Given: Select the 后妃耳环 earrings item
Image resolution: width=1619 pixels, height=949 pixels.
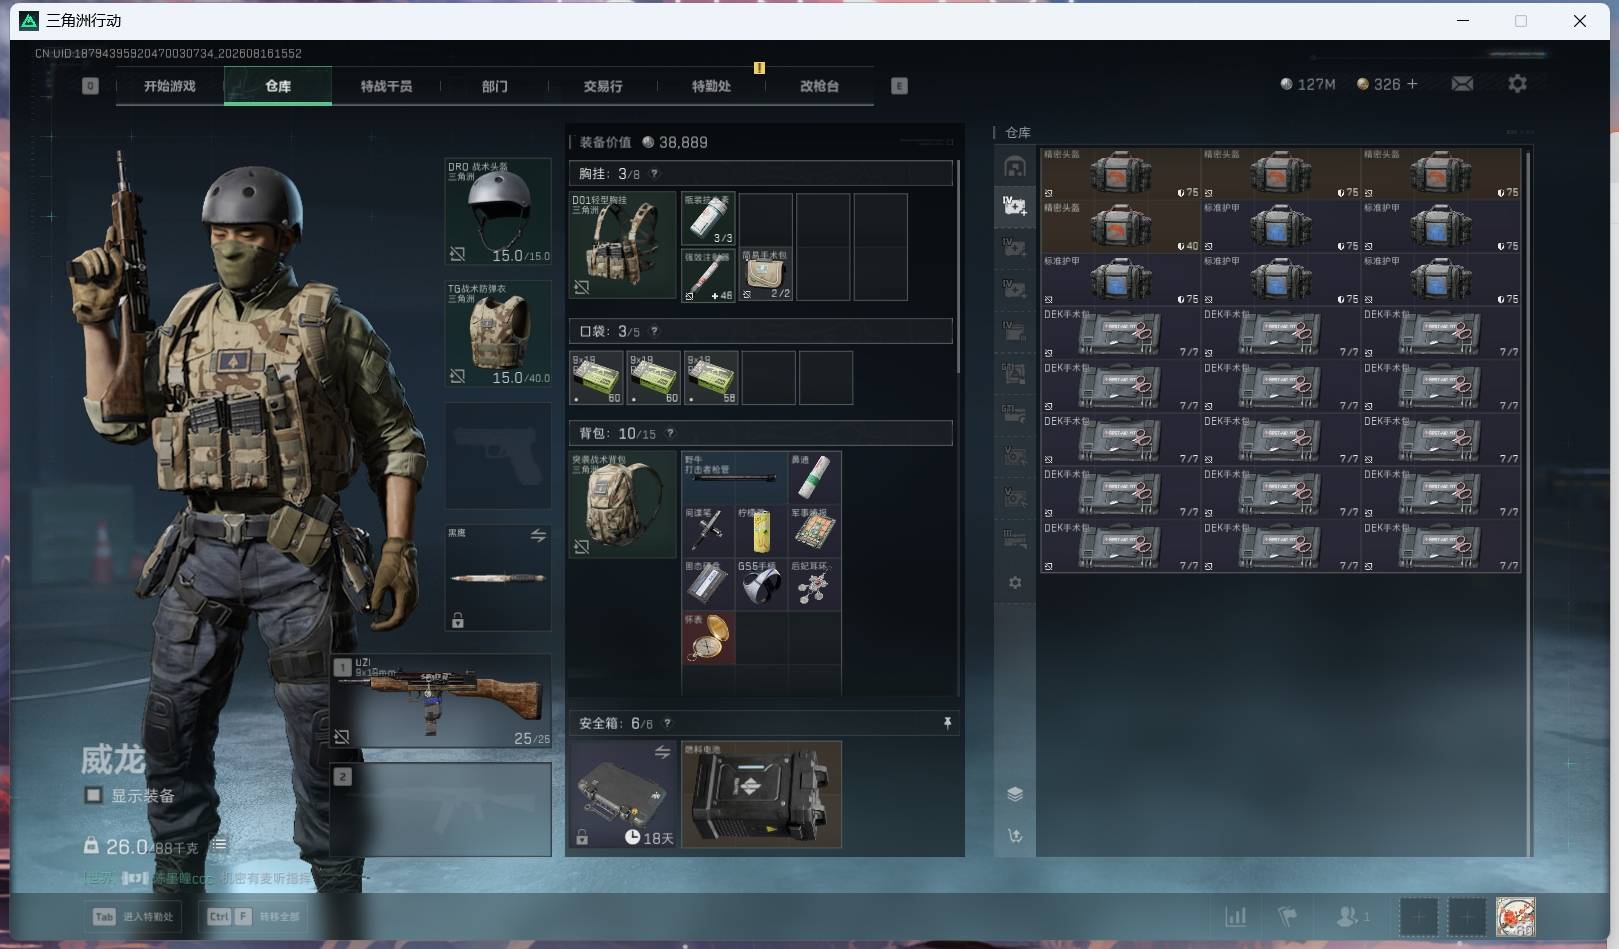Looking at the screenshot, I should pos(815,585).
